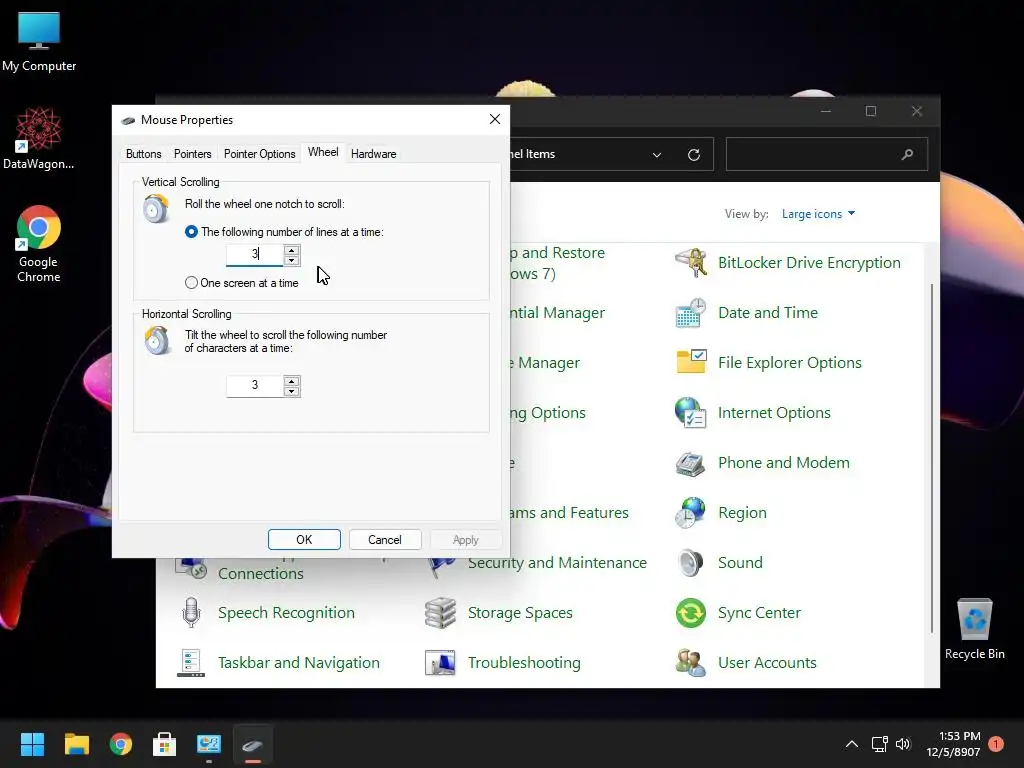Switch to the Buttons tab
Screen dimensions: 1024x768
[x=143, y=154]
